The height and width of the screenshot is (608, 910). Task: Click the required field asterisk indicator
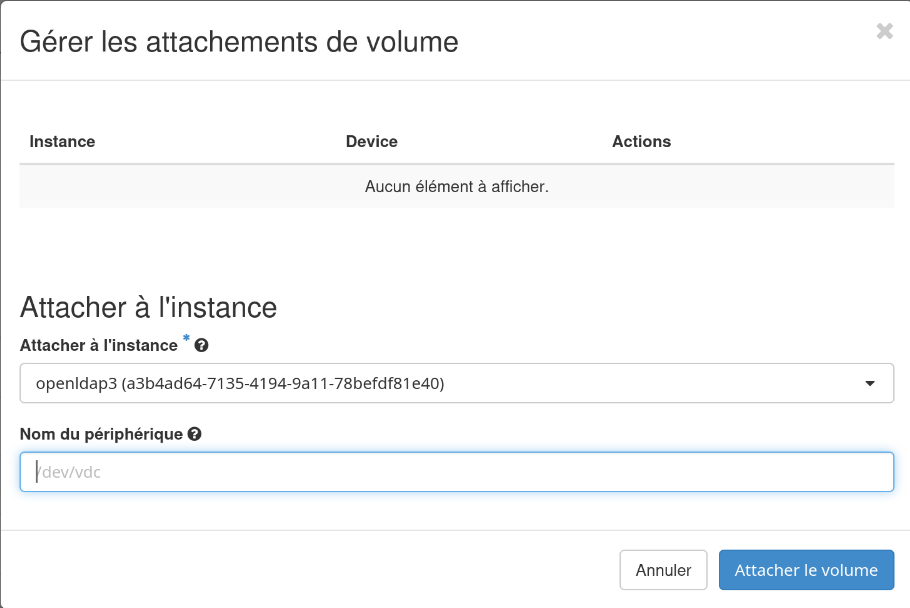(186, 341)
